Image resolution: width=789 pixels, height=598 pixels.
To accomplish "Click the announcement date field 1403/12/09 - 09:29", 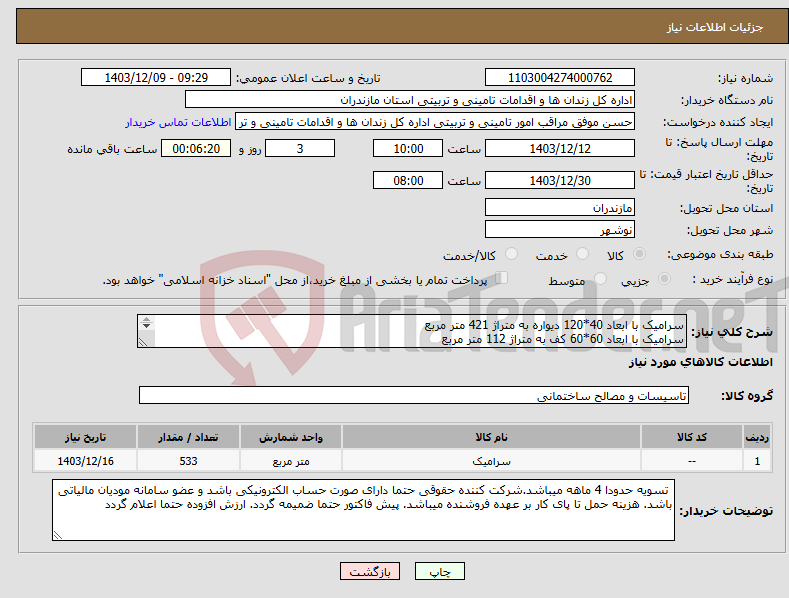I will pyautogui.click(x=156, y=78).
